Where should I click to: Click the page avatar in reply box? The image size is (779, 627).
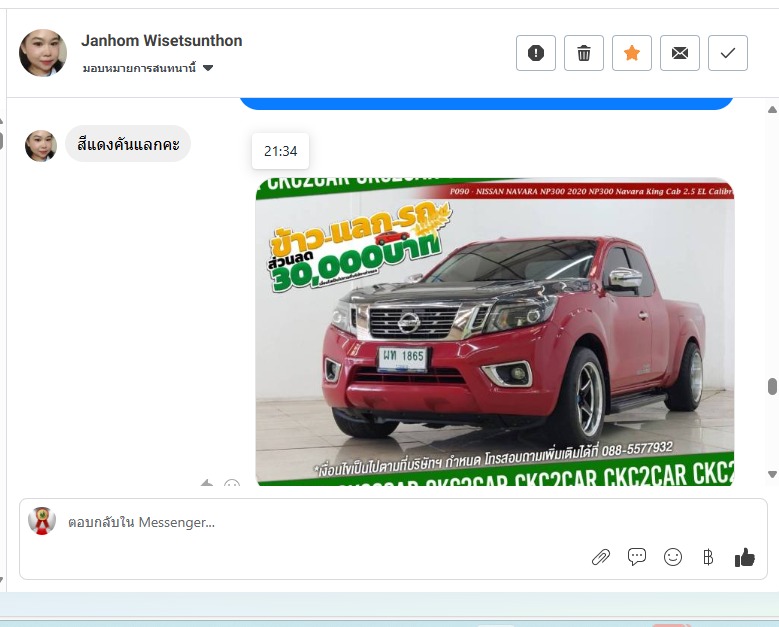[41, 521]
